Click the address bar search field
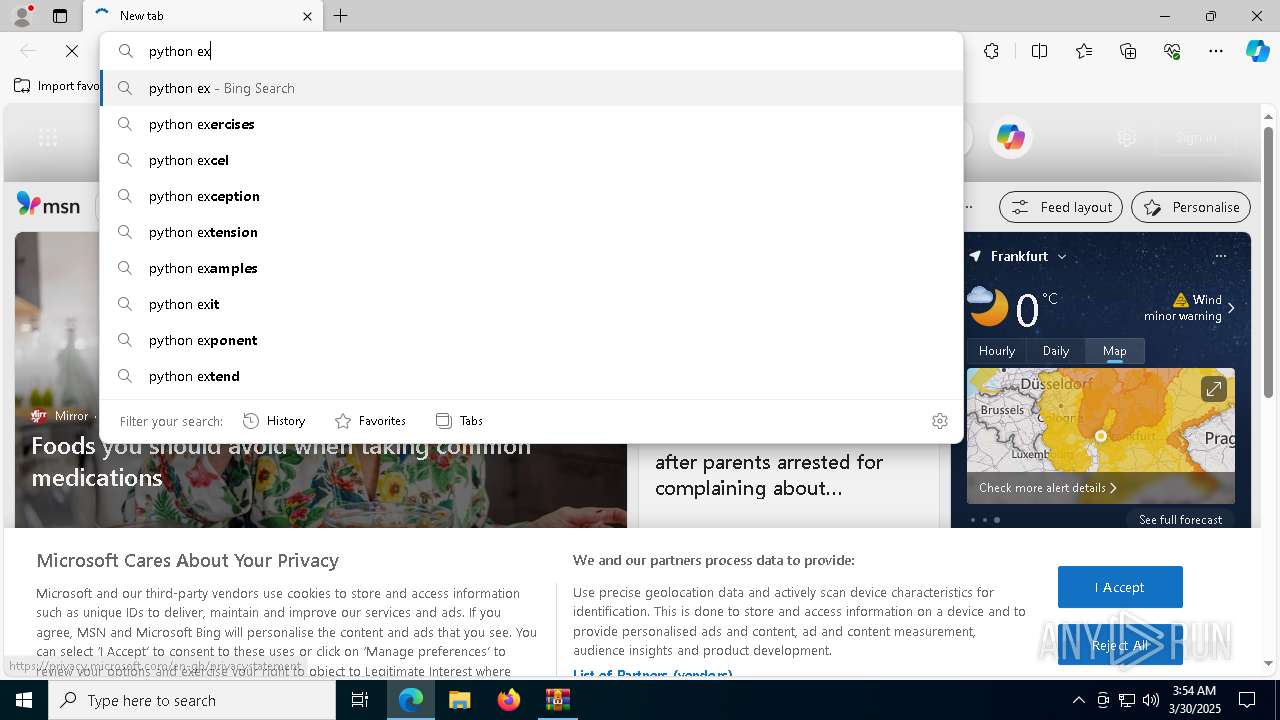 531,51
